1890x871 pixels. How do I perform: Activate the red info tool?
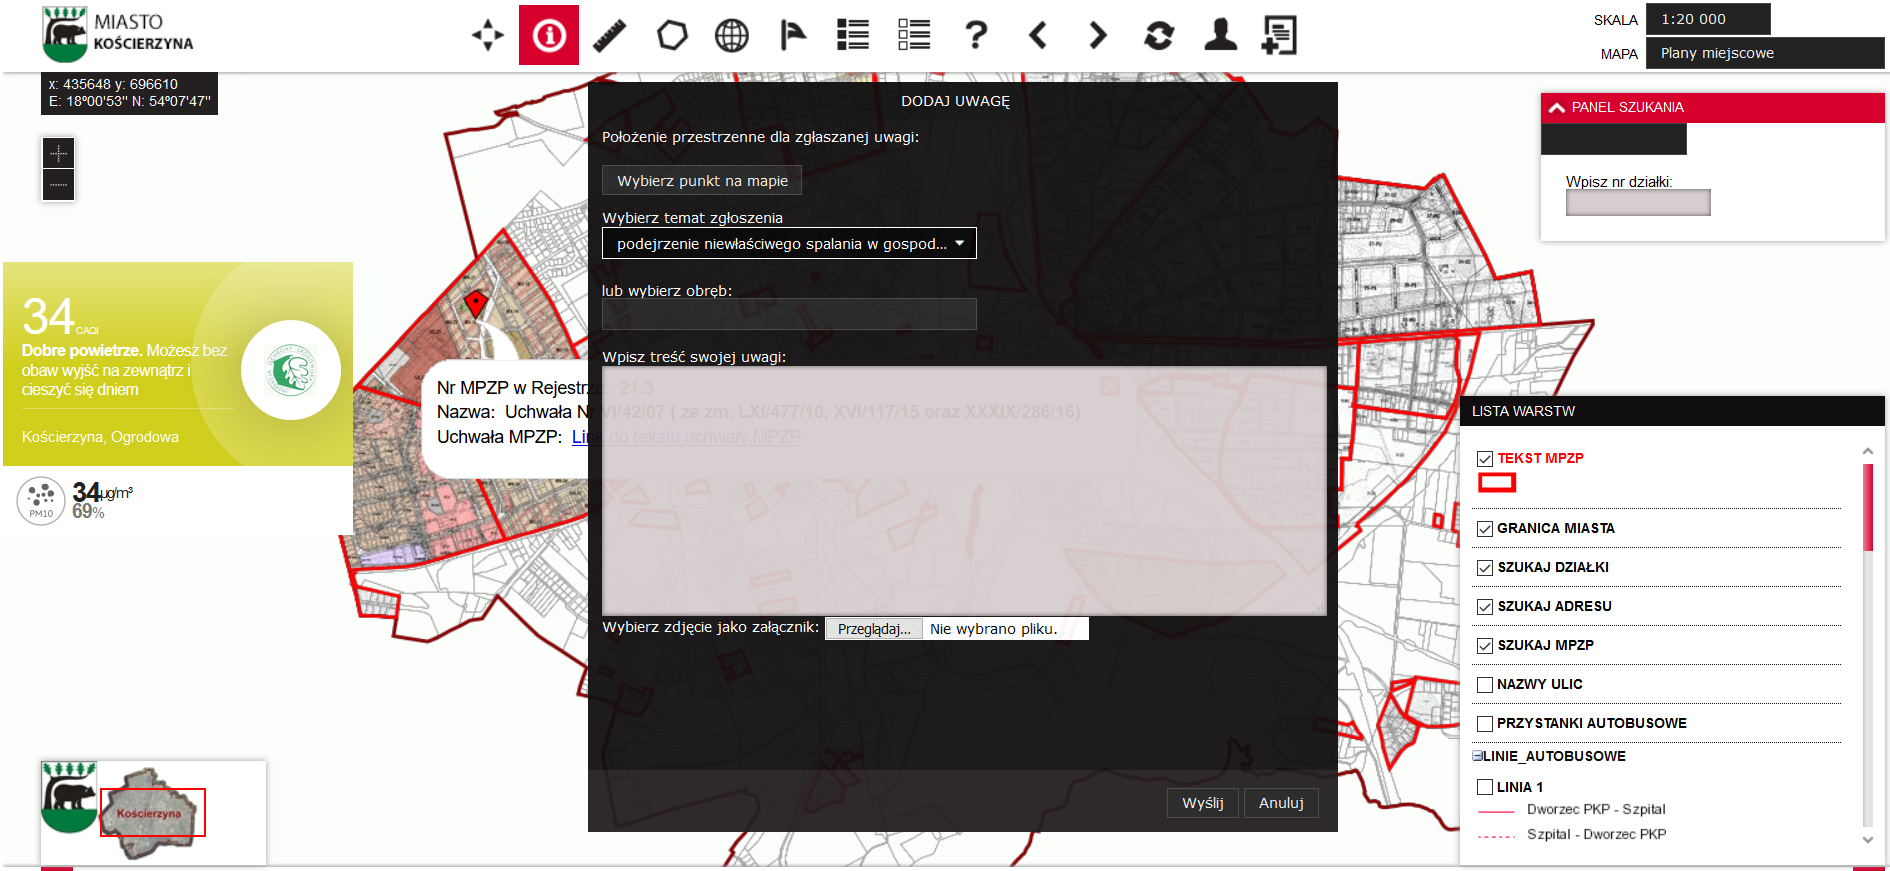tap(549, 36)
